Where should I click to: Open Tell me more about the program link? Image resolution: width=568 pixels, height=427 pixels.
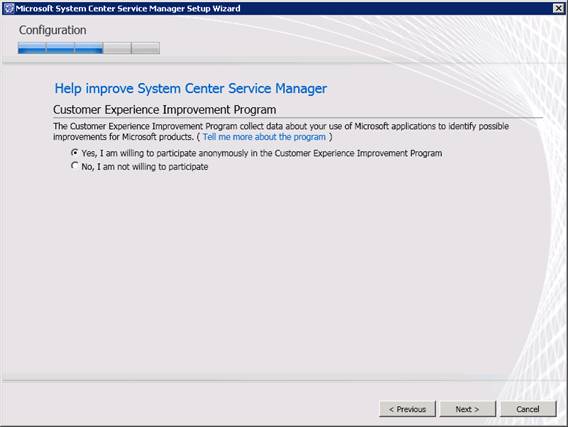click(264, 137)
